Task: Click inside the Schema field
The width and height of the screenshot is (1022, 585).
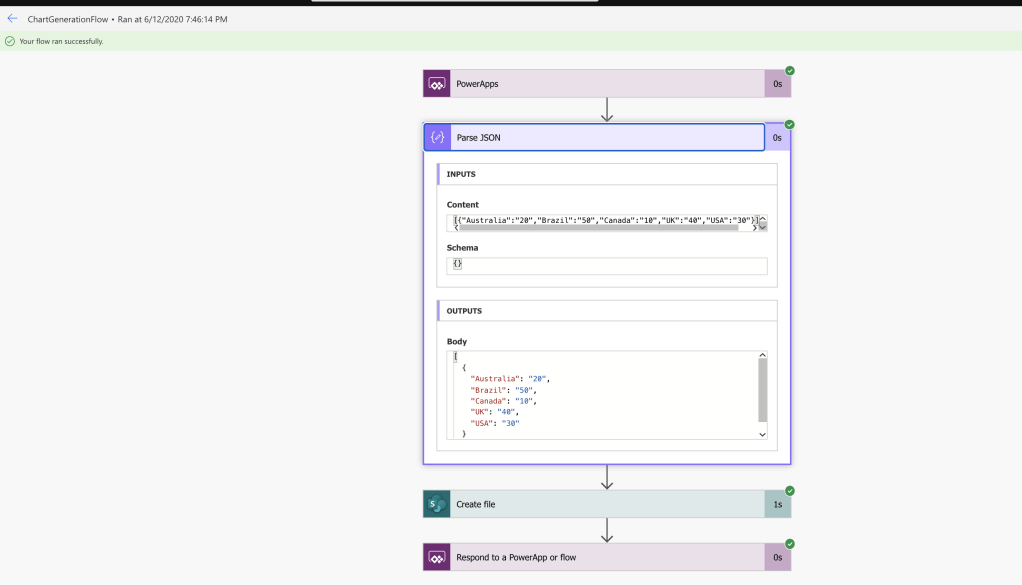Action: tap(606, 265)
